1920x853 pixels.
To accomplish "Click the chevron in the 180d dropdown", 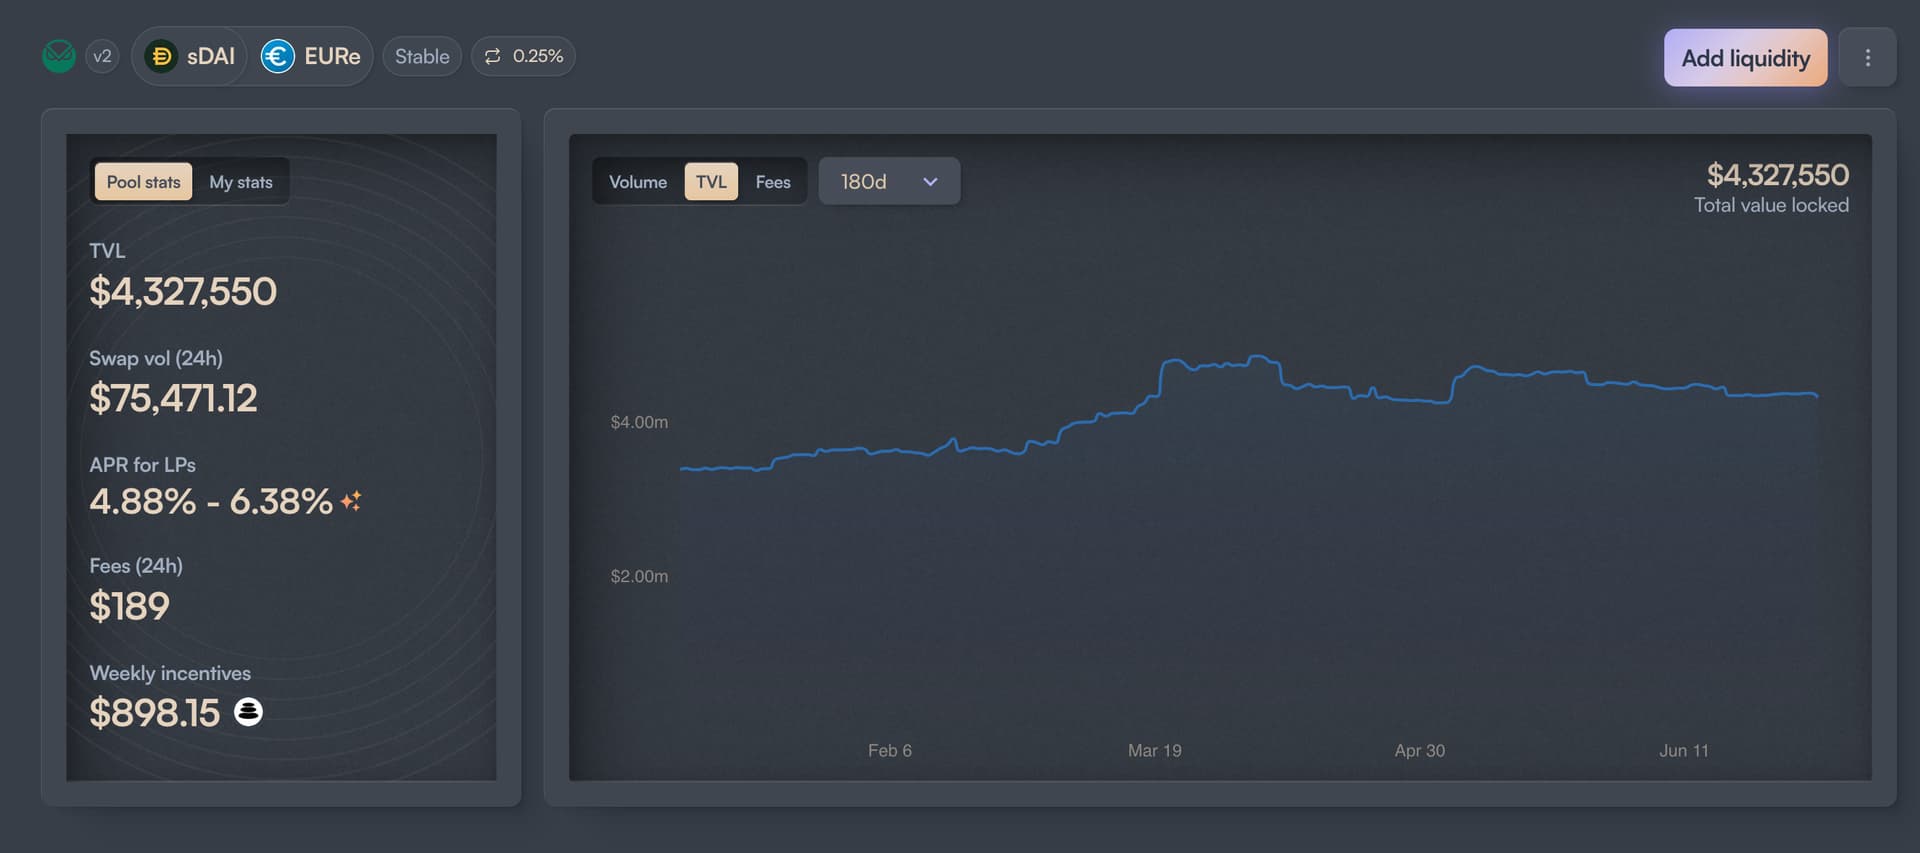I will click(930, 182).
